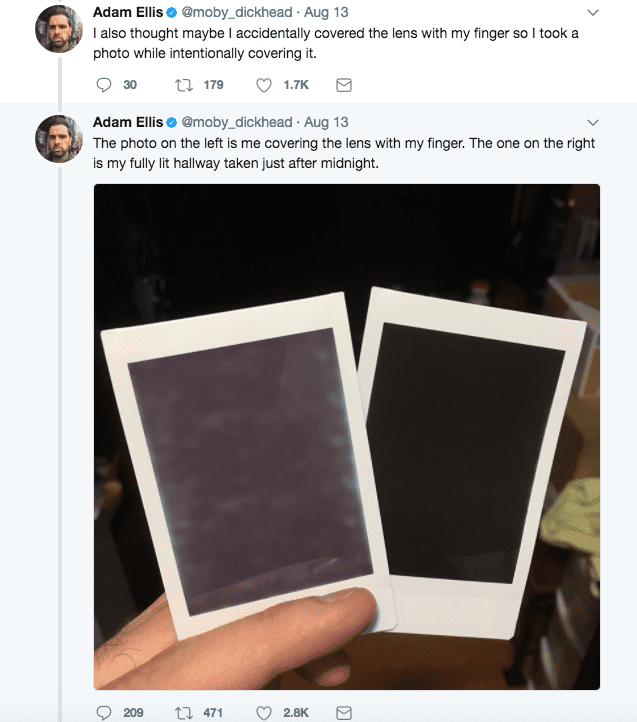Open the Aug 13 timestamp of second tweet
This screenshot has width=637, height=722.
[x=326, y=122]
